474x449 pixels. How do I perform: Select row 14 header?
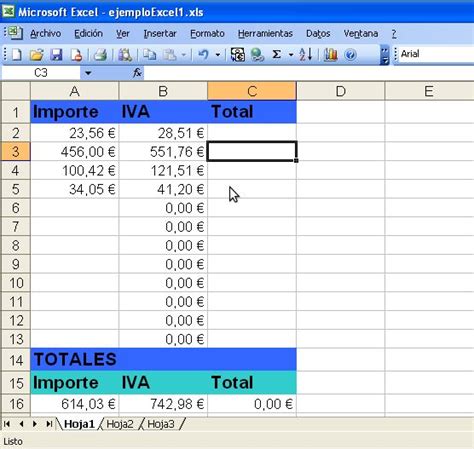16,360
